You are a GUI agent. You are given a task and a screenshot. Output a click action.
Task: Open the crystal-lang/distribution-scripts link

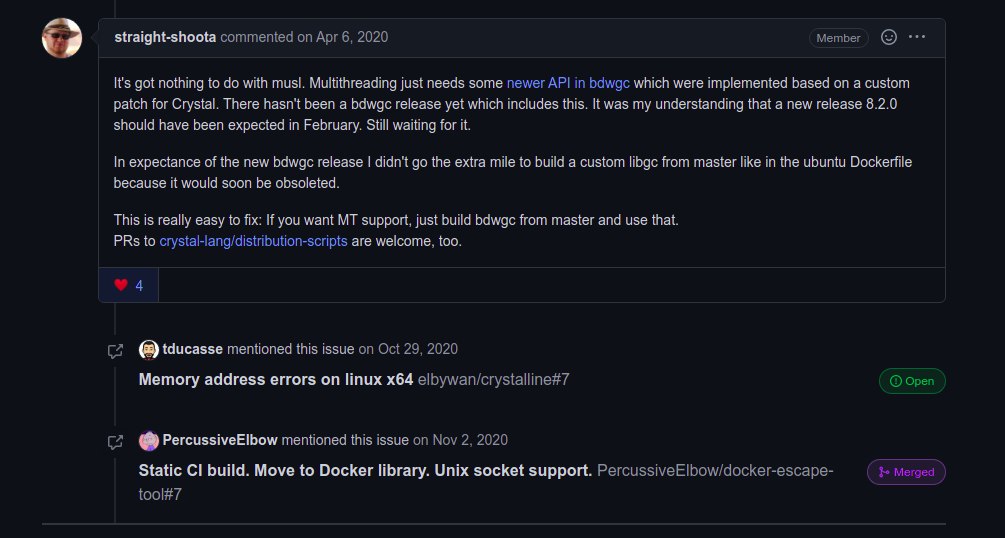(x=253, y=241)
